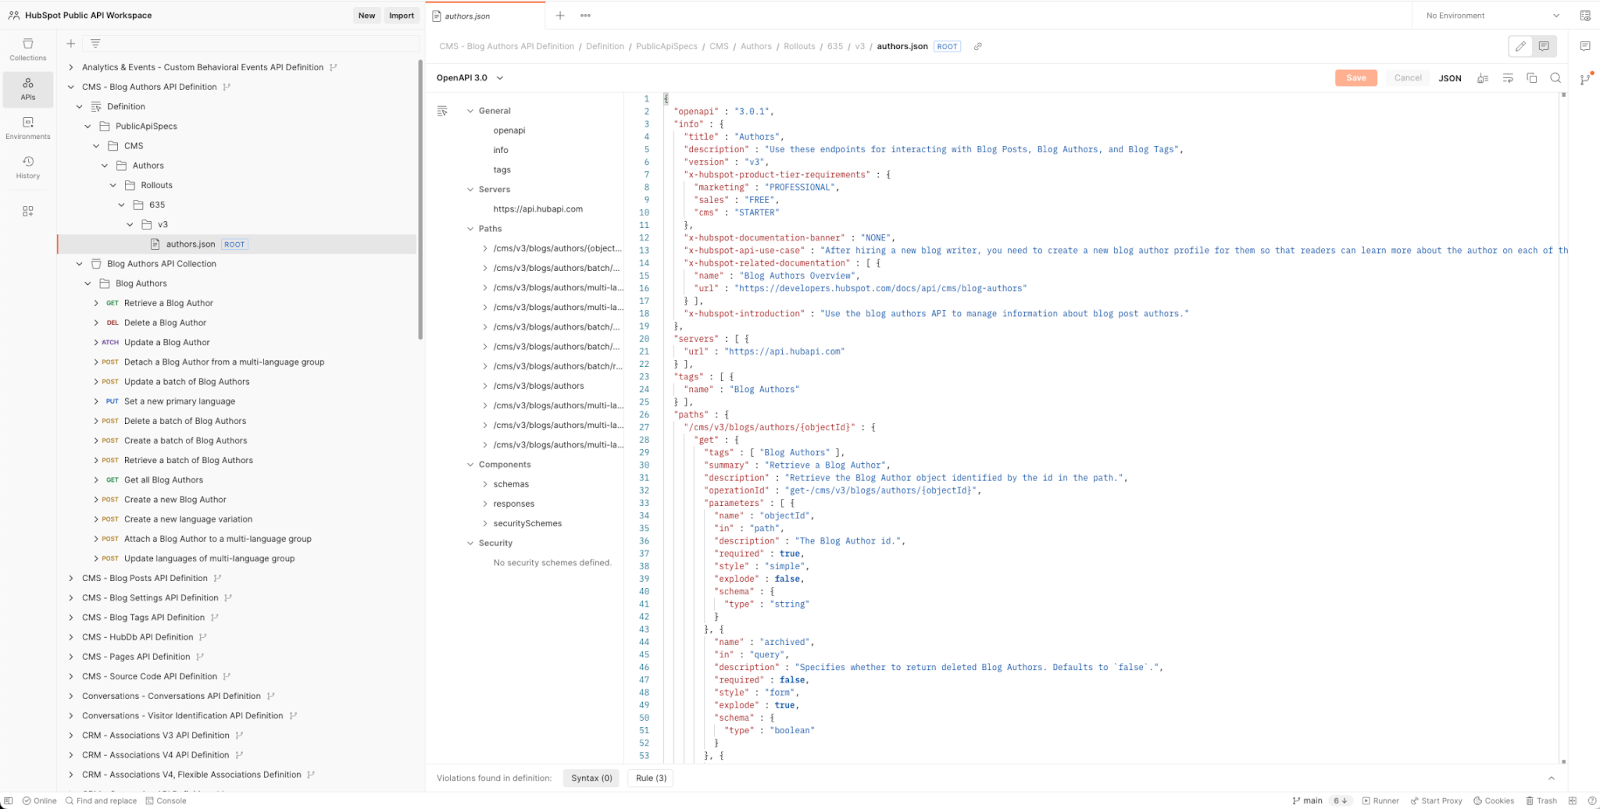Open the History sidebar section
The image size is (1600, 809).
tap(28, 167)
